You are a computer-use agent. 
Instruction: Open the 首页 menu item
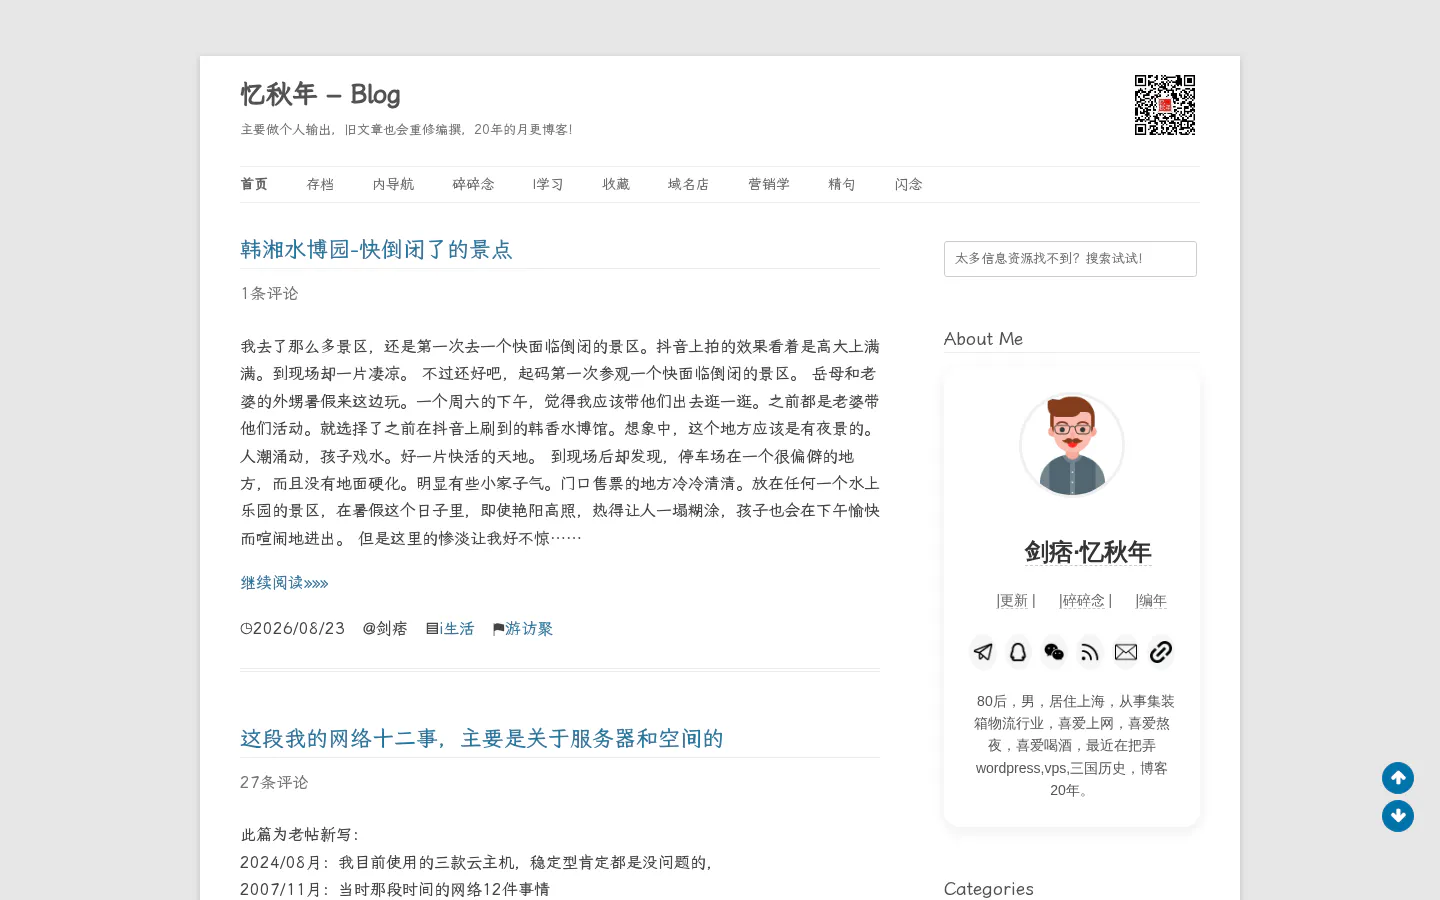tap(254, 184)
